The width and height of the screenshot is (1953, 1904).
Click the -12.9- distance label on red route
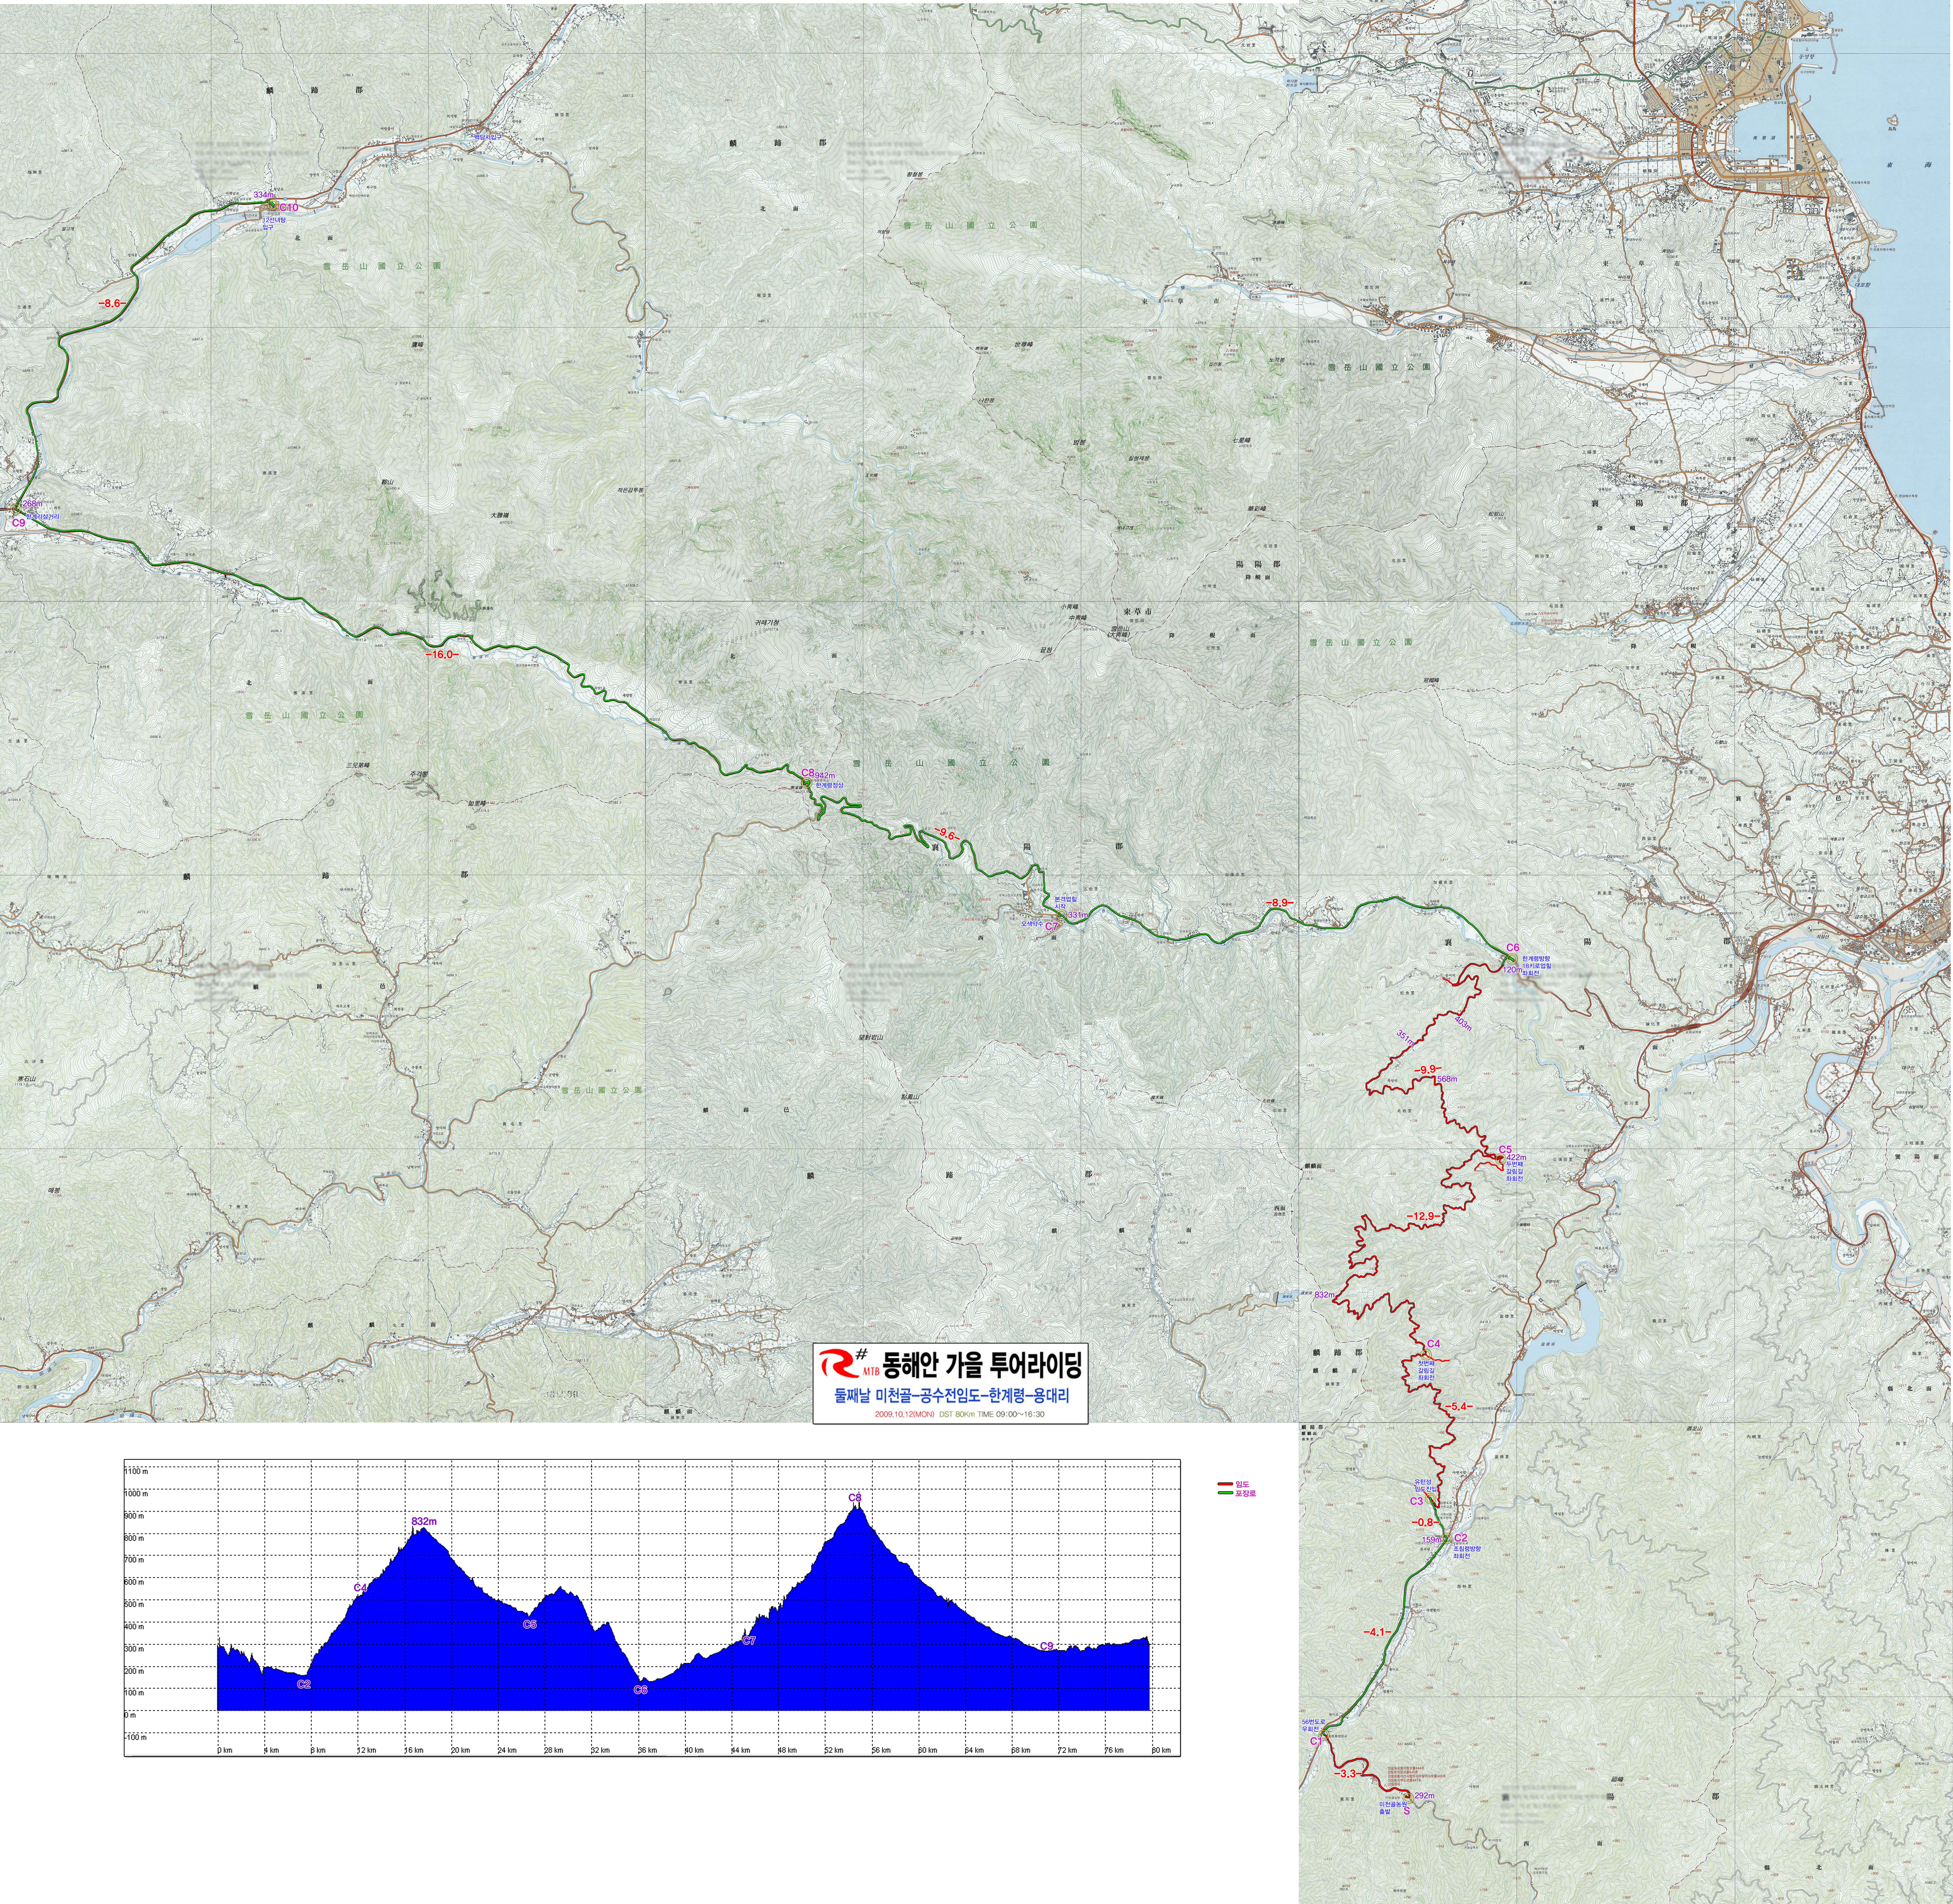1424,1216
